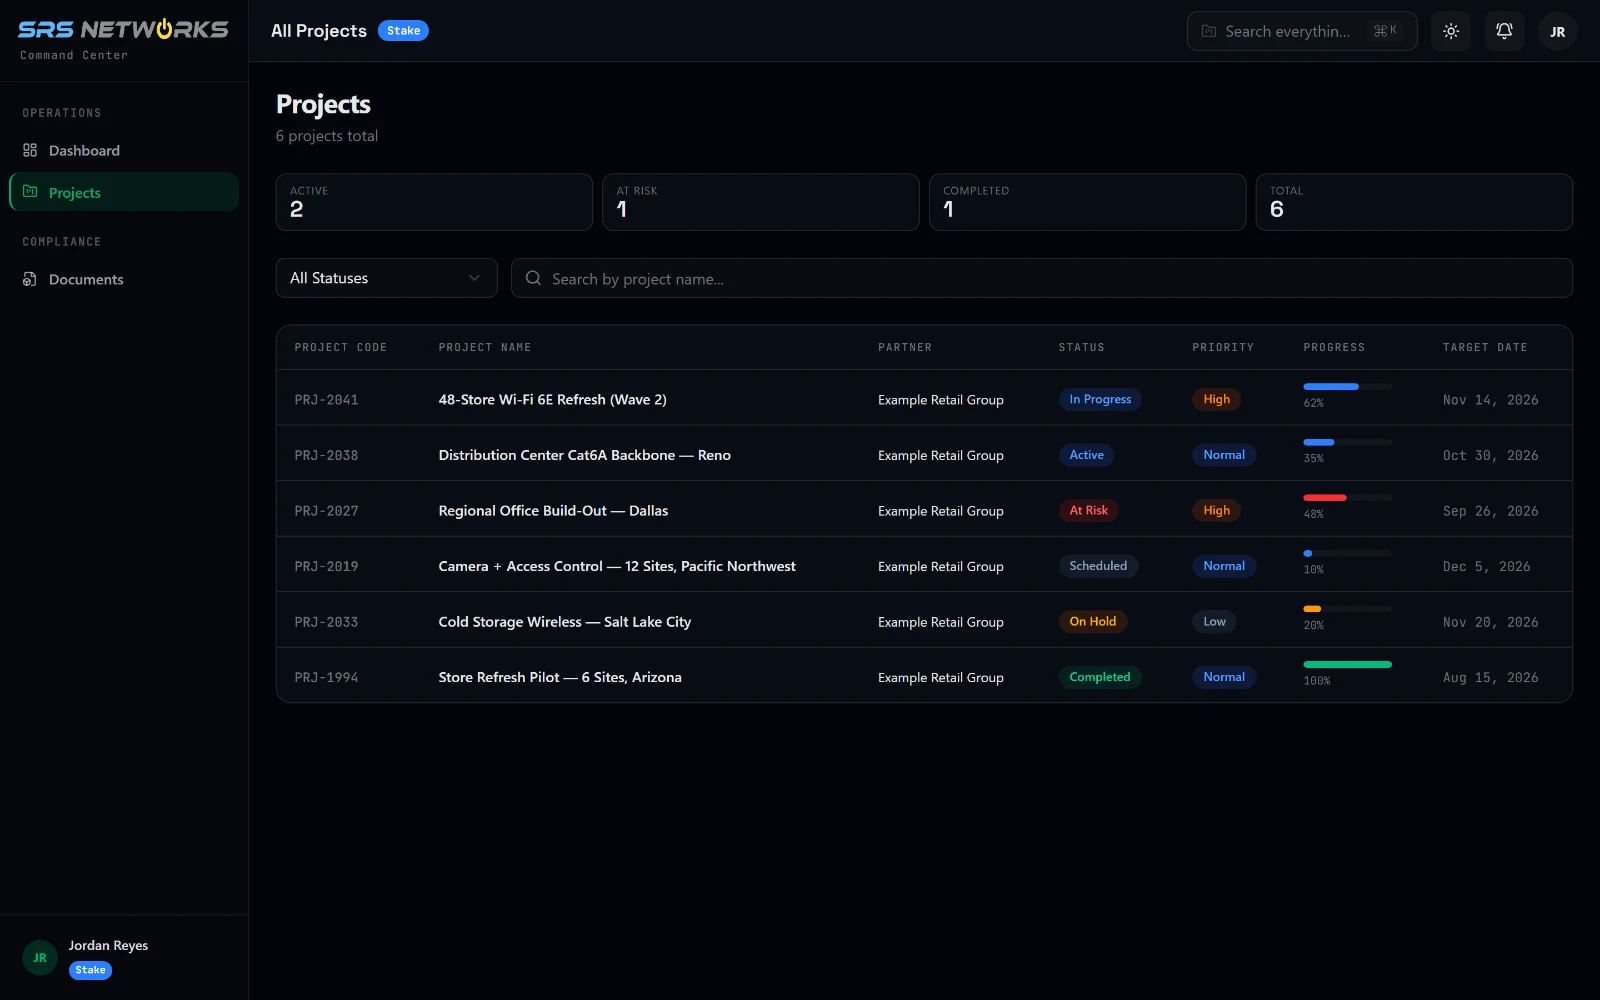
Task: Click the Completed status badge for PRJ-1994
Action: 1100,677
